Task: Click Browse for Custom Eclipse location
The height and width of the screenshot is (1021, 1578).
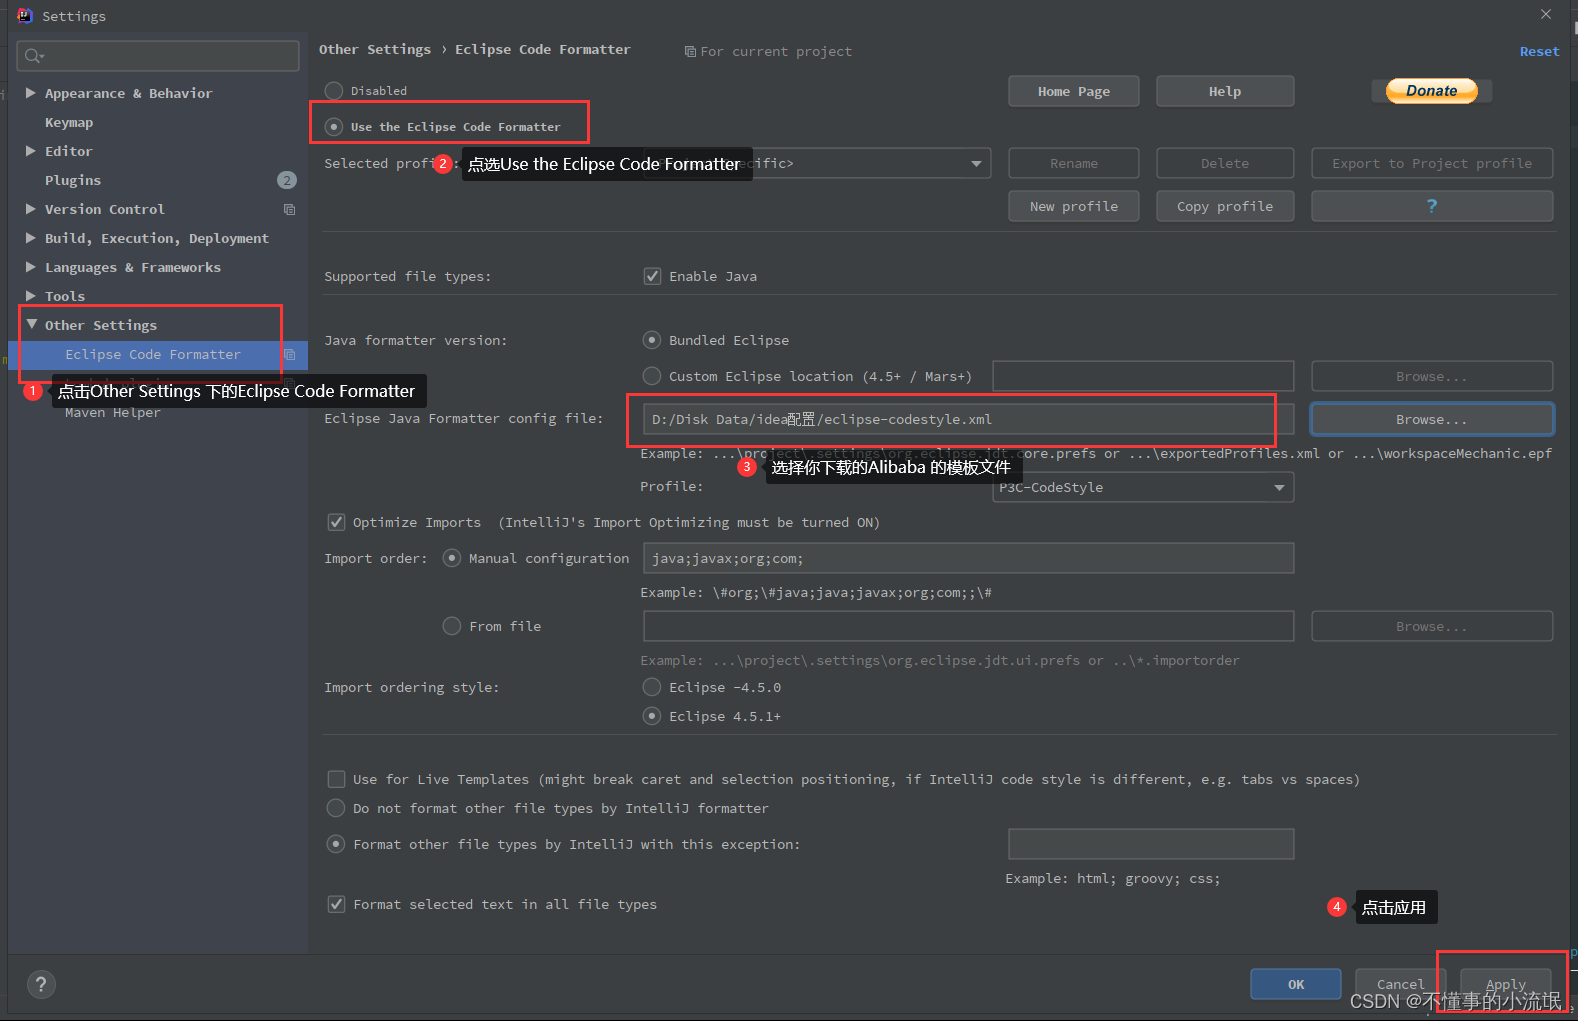Action: tap(1431, 376)
